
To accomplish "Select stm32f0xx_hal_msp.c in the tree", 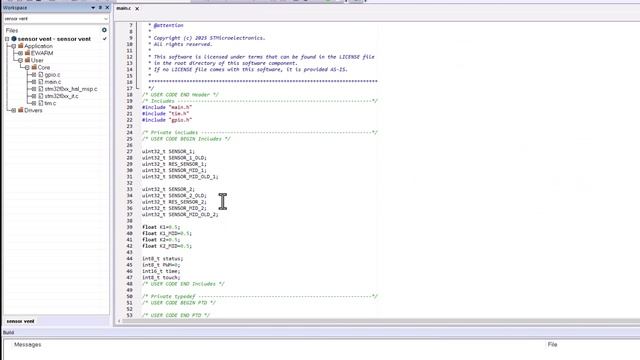I will coord(71,89).
